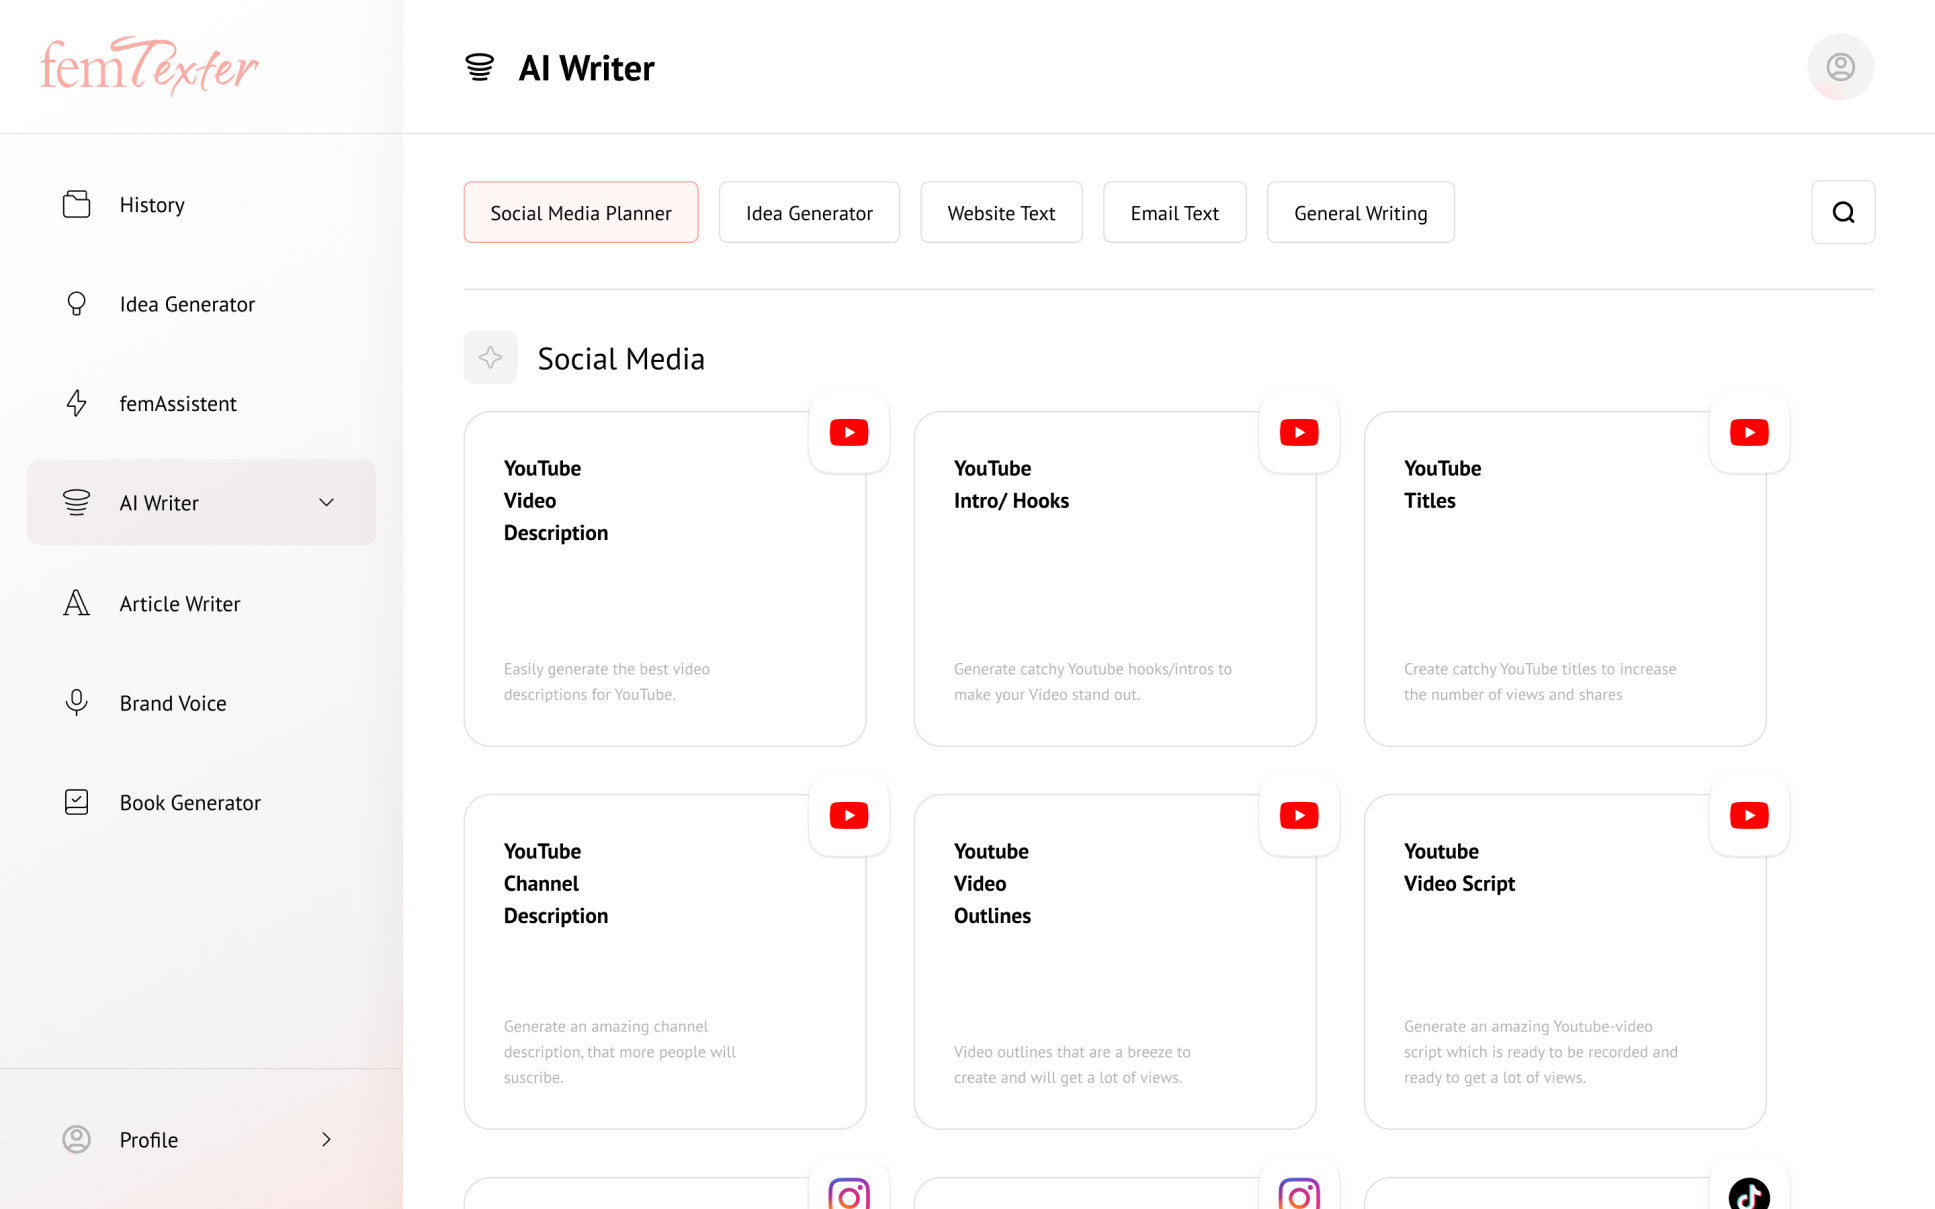Screen dimensions: 1935x1209
Task: Click the Idea Generator lightbulb icon
Action: pos(76,304)
